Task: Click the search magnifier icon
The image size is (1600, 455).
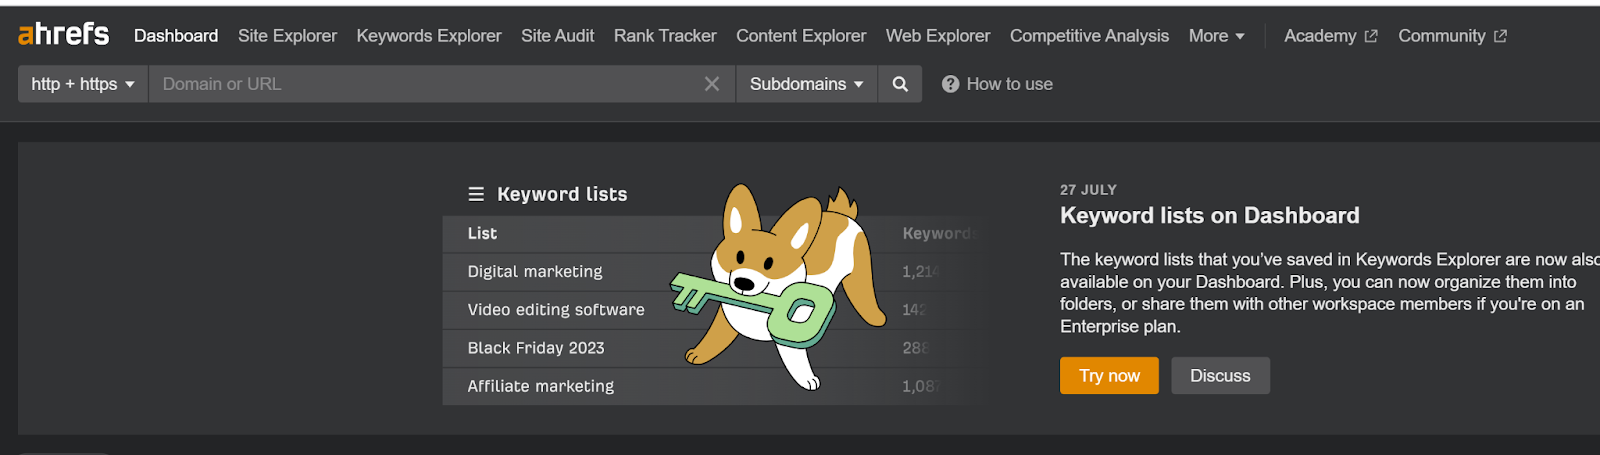Action: point(900,84)
